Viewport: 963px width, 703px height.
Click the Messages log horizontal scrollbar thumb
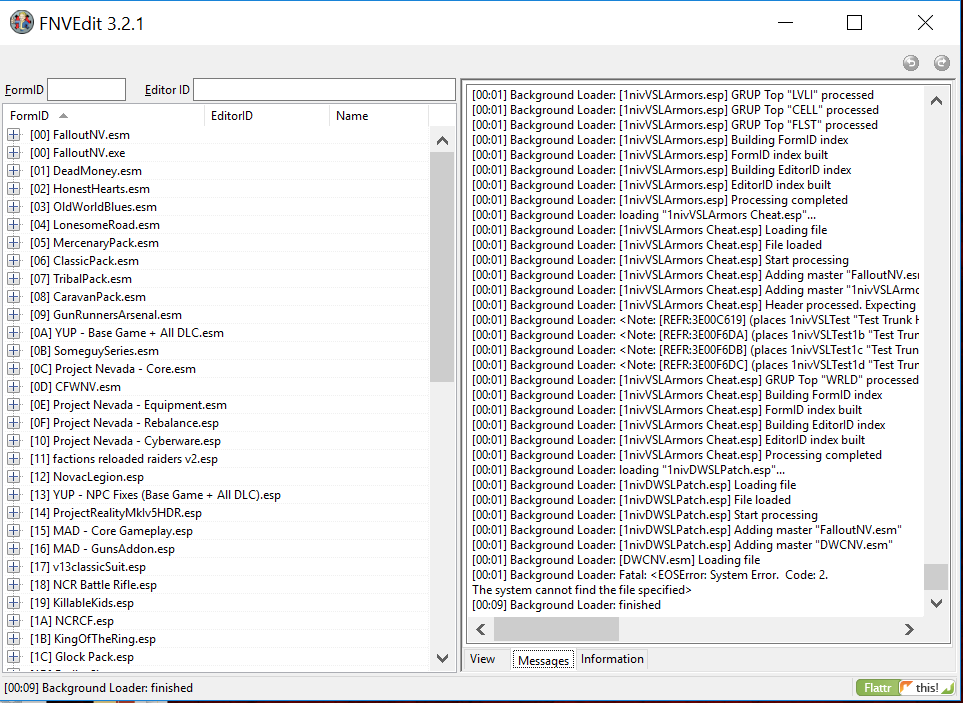tap(556, 629)
